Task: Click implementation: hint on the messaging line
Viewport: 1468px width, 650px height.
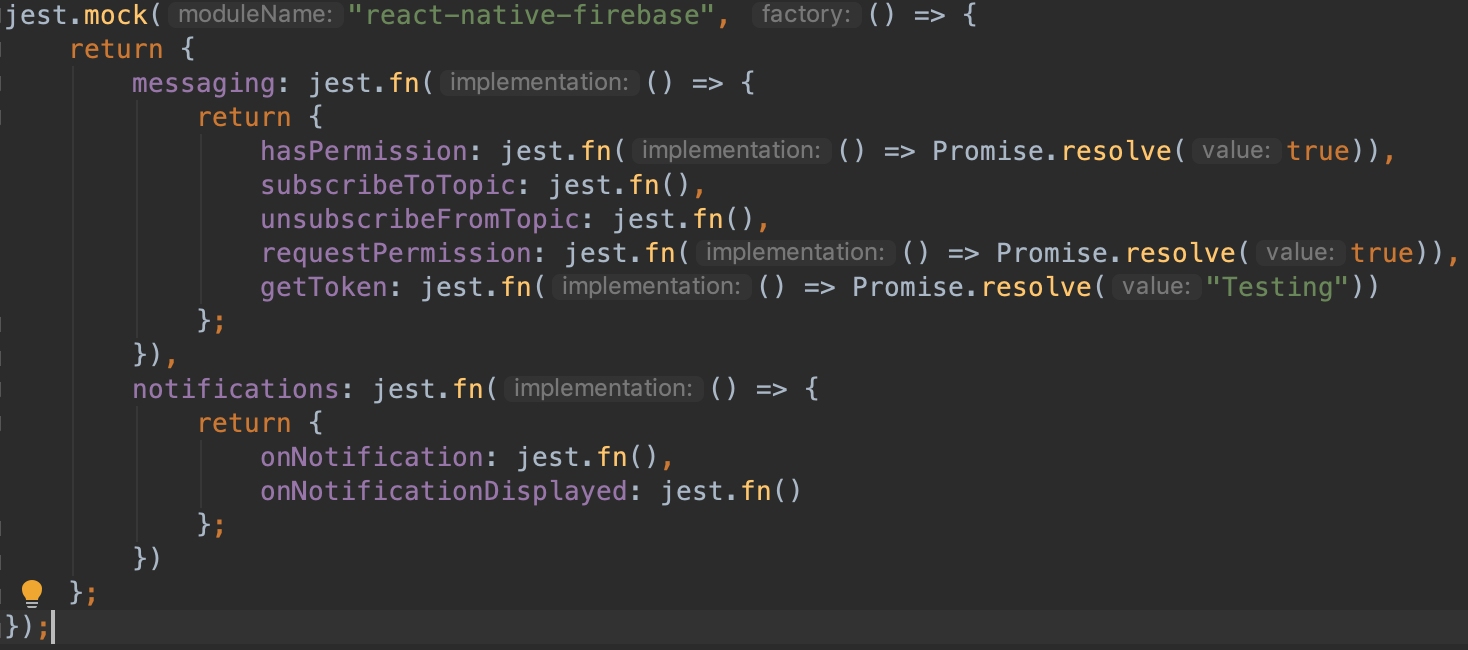Action: [540, 83]
